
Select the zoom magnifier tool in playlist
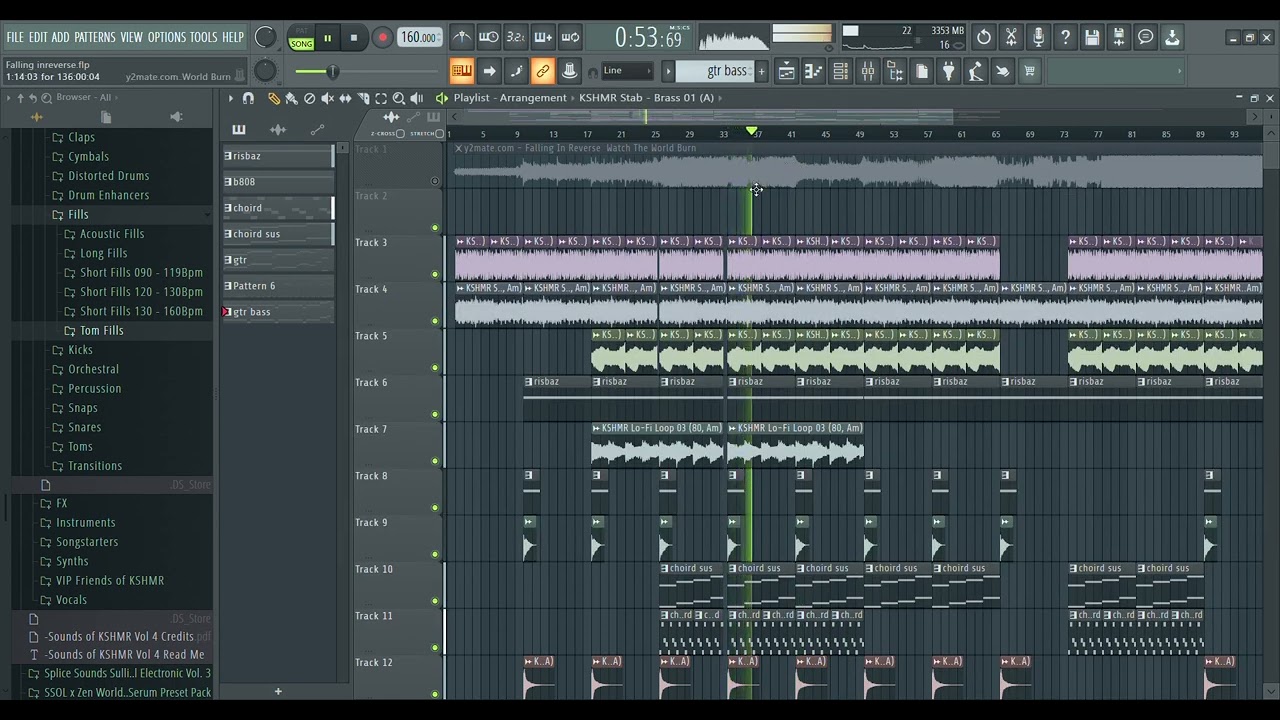click(x=399, y=98)
